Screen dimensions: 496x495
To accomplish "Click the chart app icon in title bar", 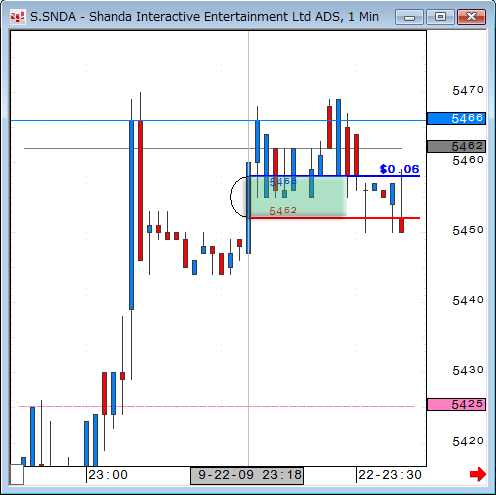I will tap(17, 17).
